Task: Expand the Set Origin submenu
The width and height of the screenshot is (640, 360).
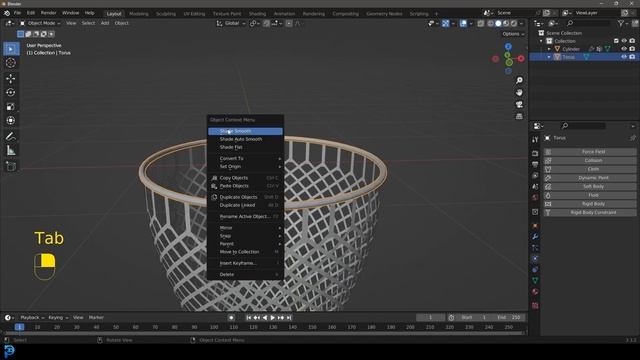Action: (x=245, y=167)
